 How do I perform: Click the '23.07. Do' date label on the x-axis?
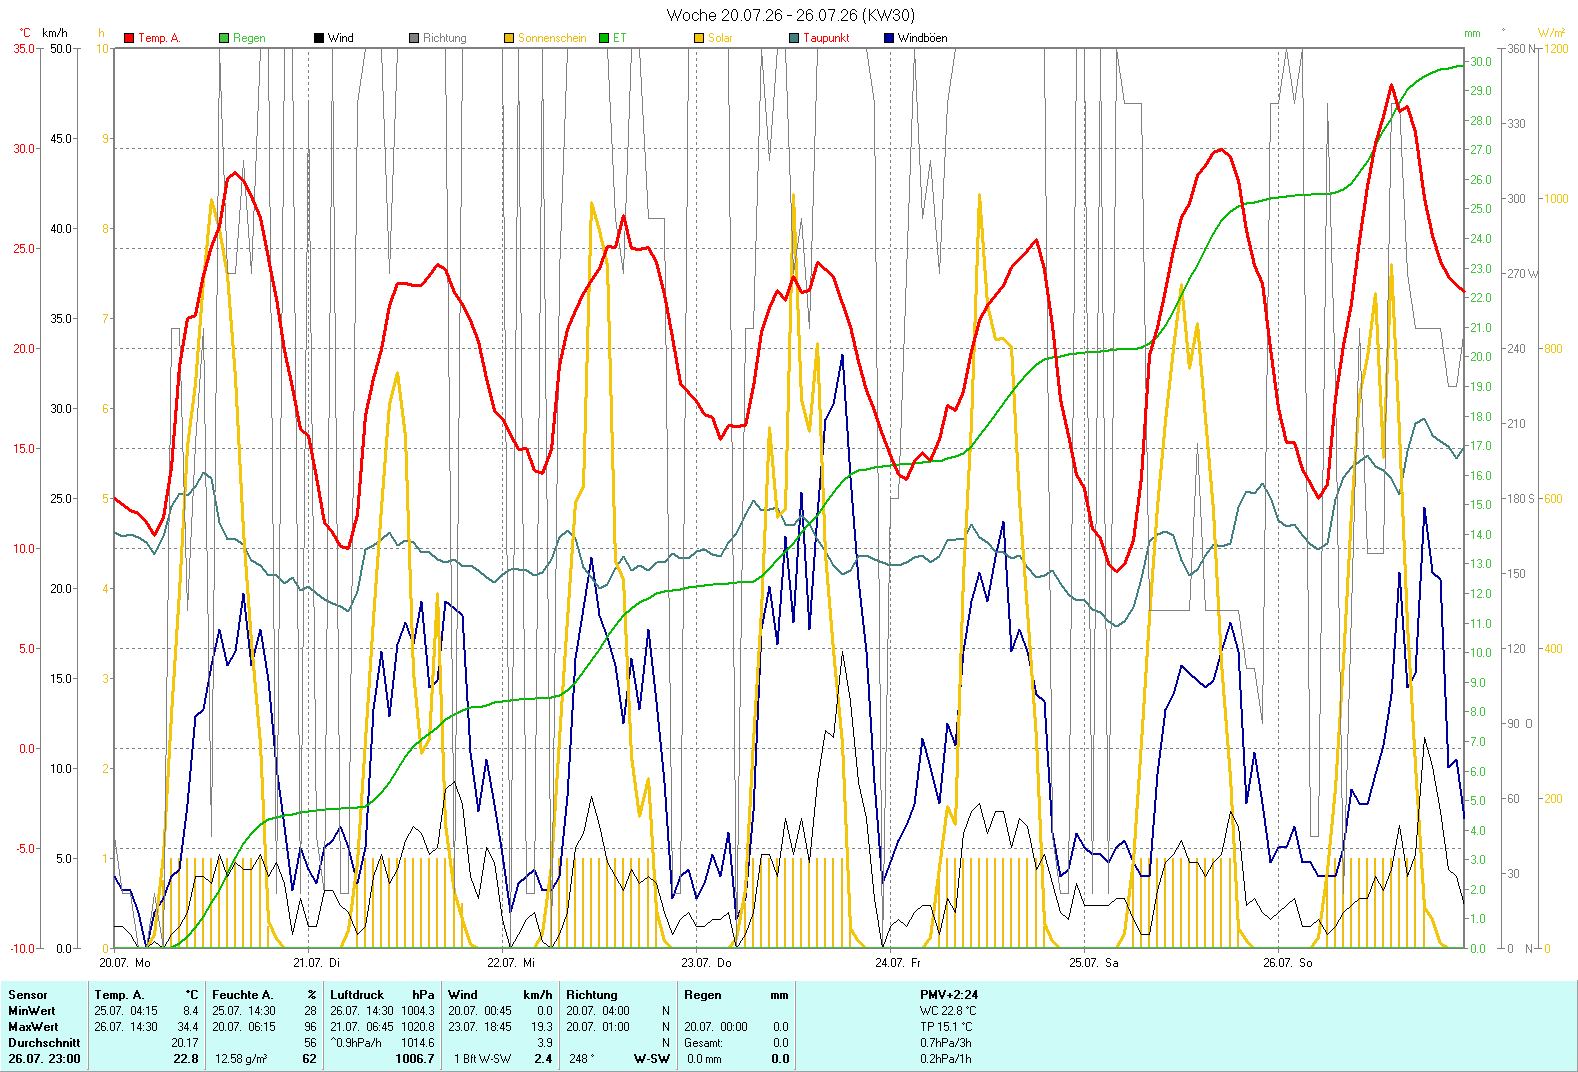[706, 963]
